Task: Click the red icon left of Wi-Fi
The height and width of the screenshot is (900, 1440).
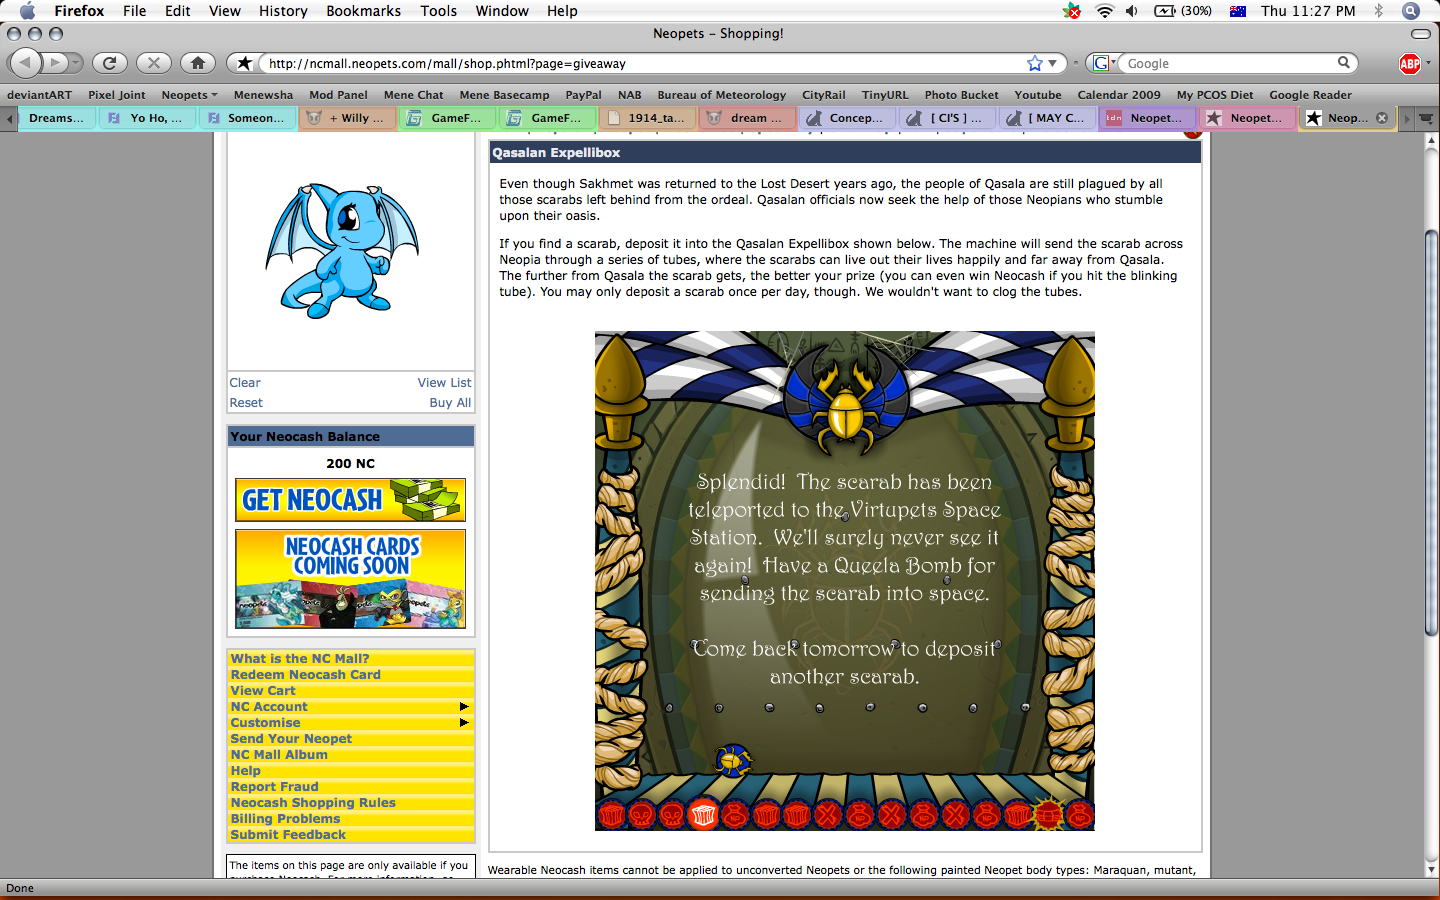Action: [x=1072, y=11]
